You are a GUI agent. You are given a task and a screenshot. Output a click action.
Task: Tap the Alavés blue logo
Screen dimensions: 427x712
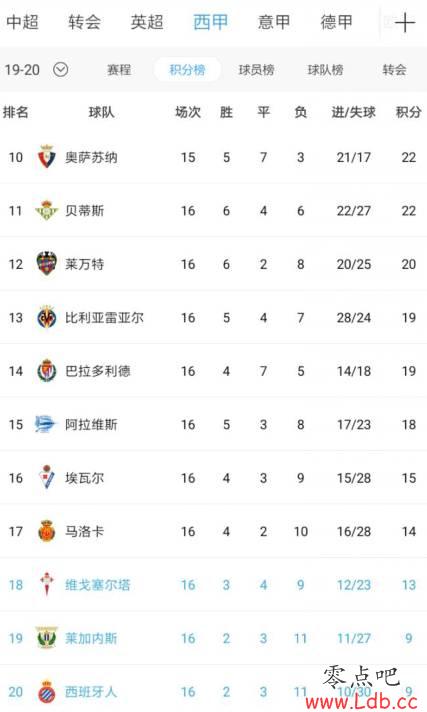tap(45, 424)
